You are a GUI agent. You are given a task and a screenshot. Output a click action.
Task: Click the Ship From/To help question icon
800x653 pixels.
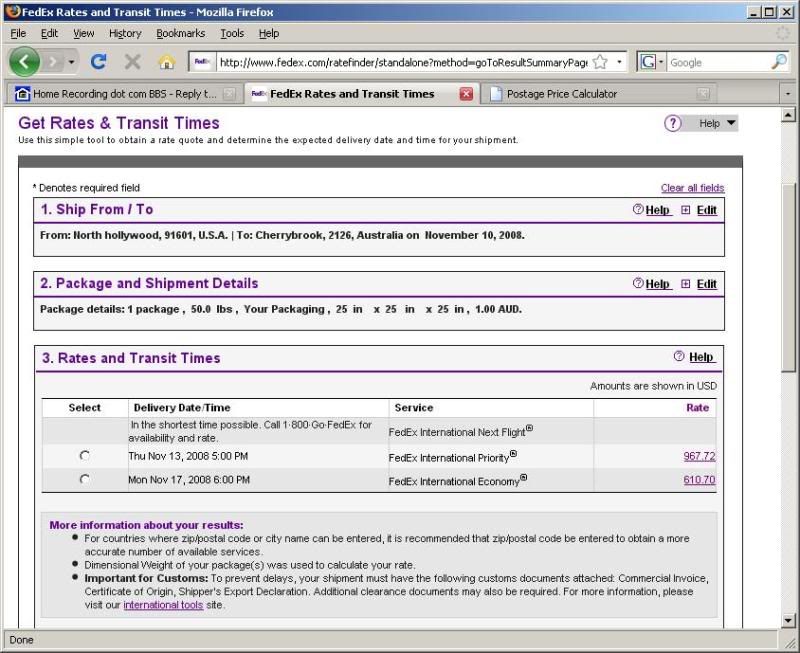(638, 209)
